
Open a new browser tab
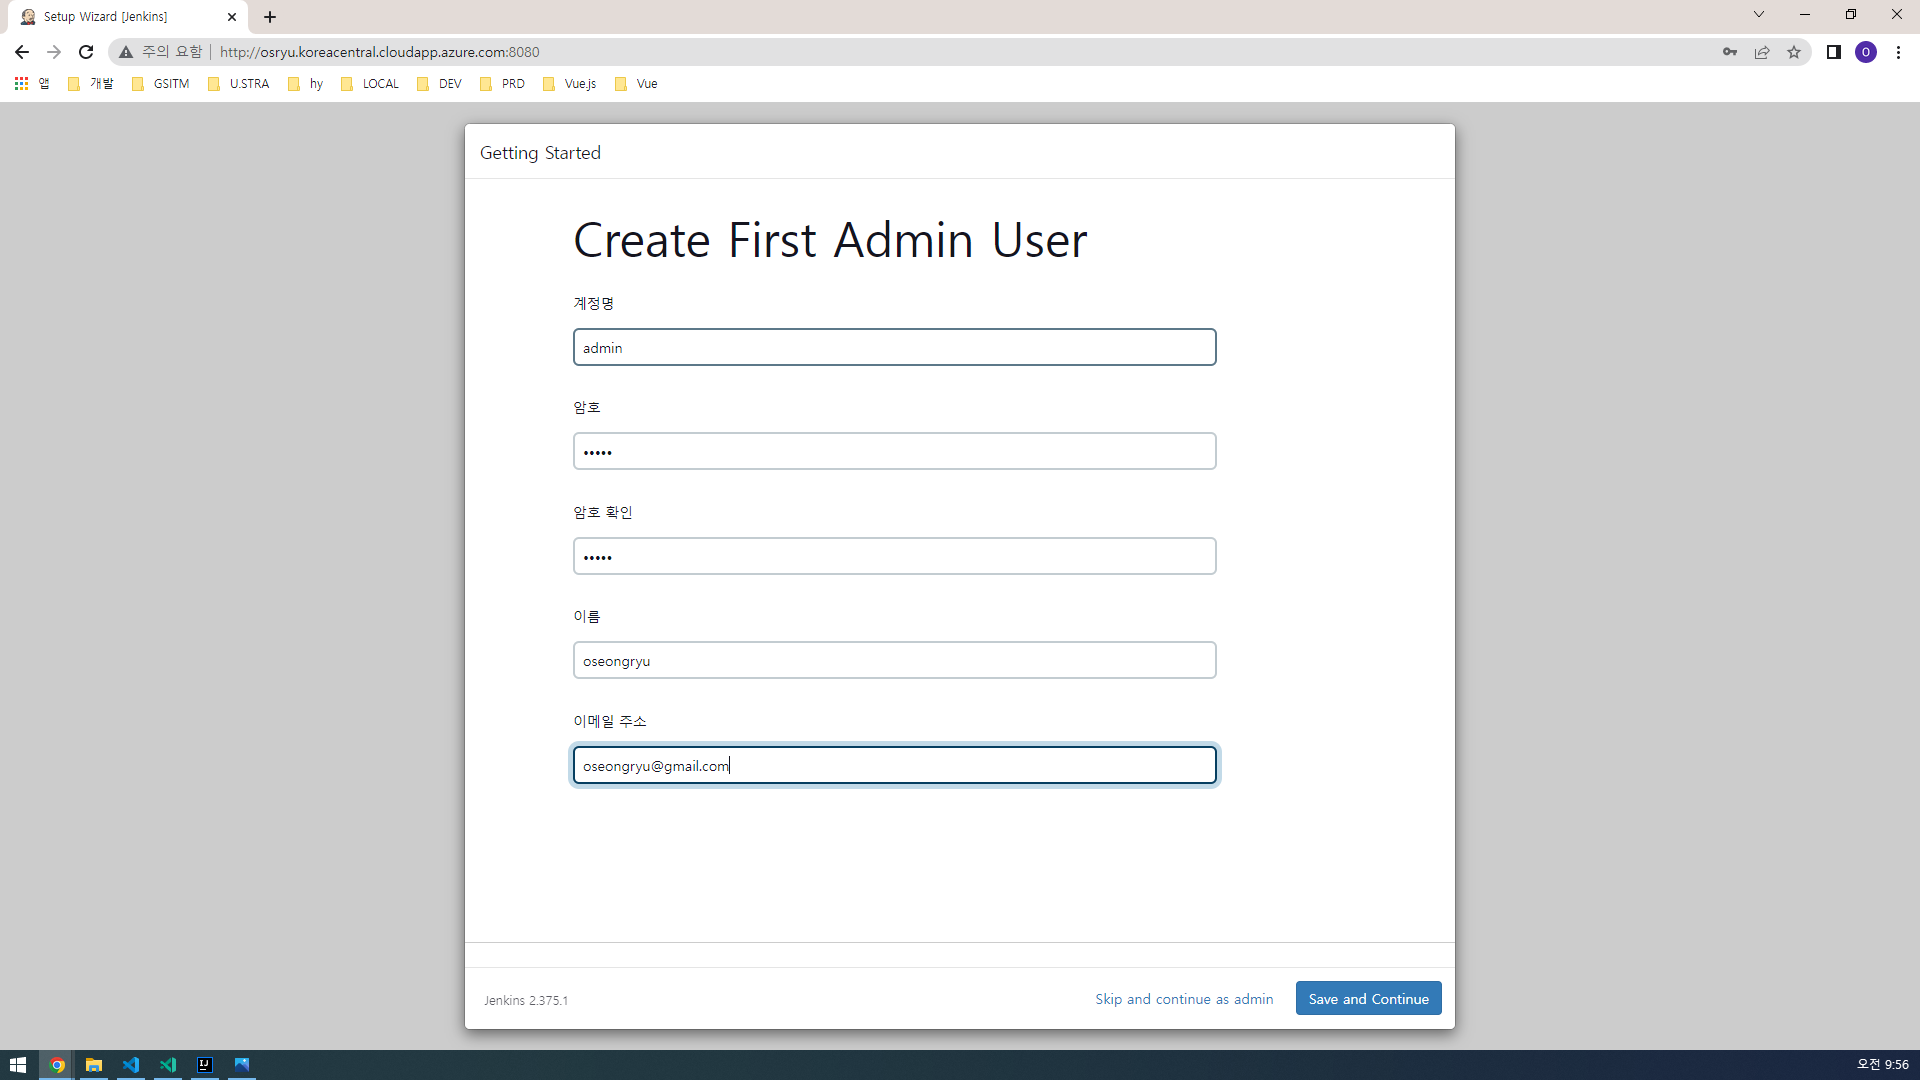[270, 17]
